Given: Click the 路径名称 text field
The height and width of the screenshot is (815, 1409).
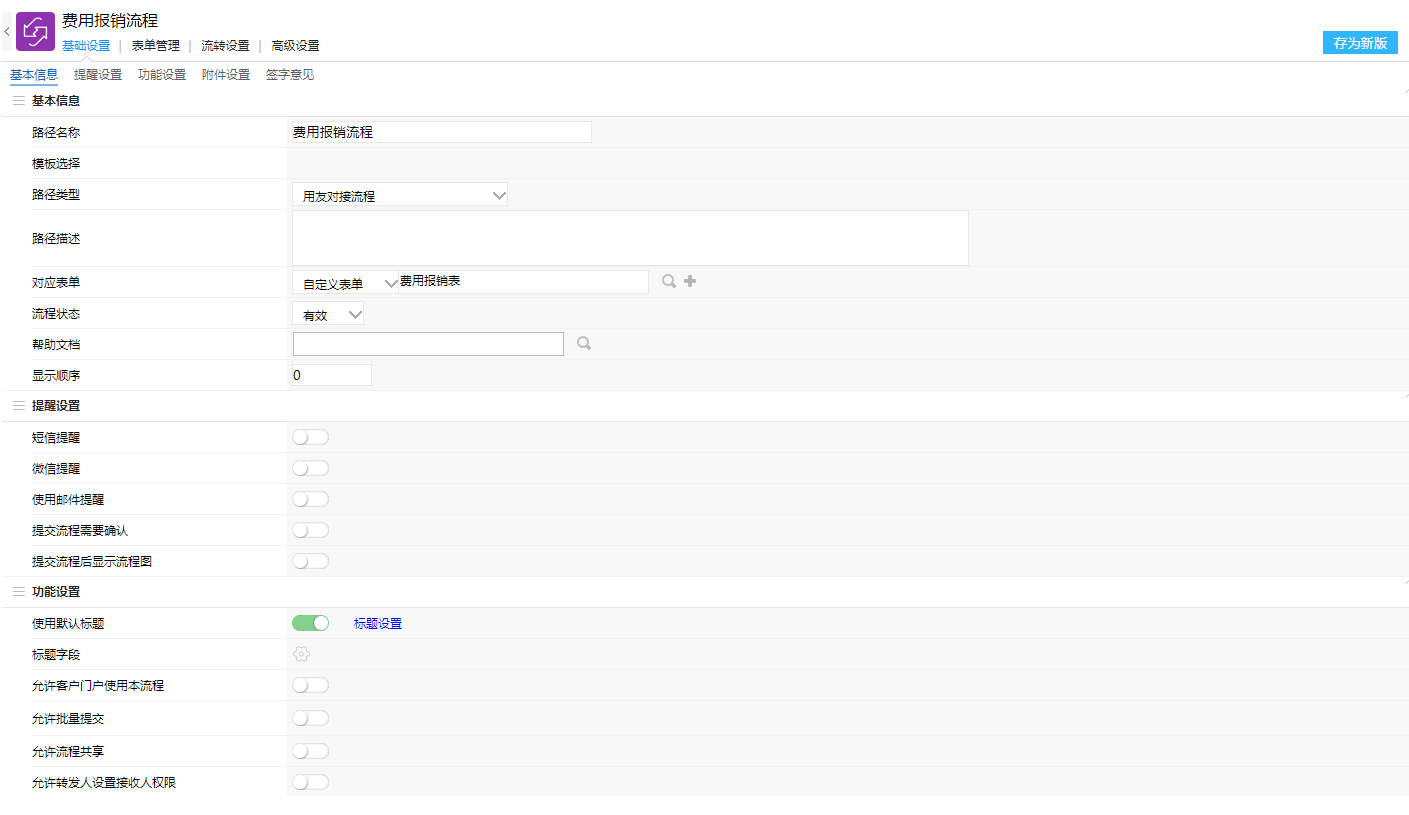Looking at the screenshot, I should click(441, 132).
